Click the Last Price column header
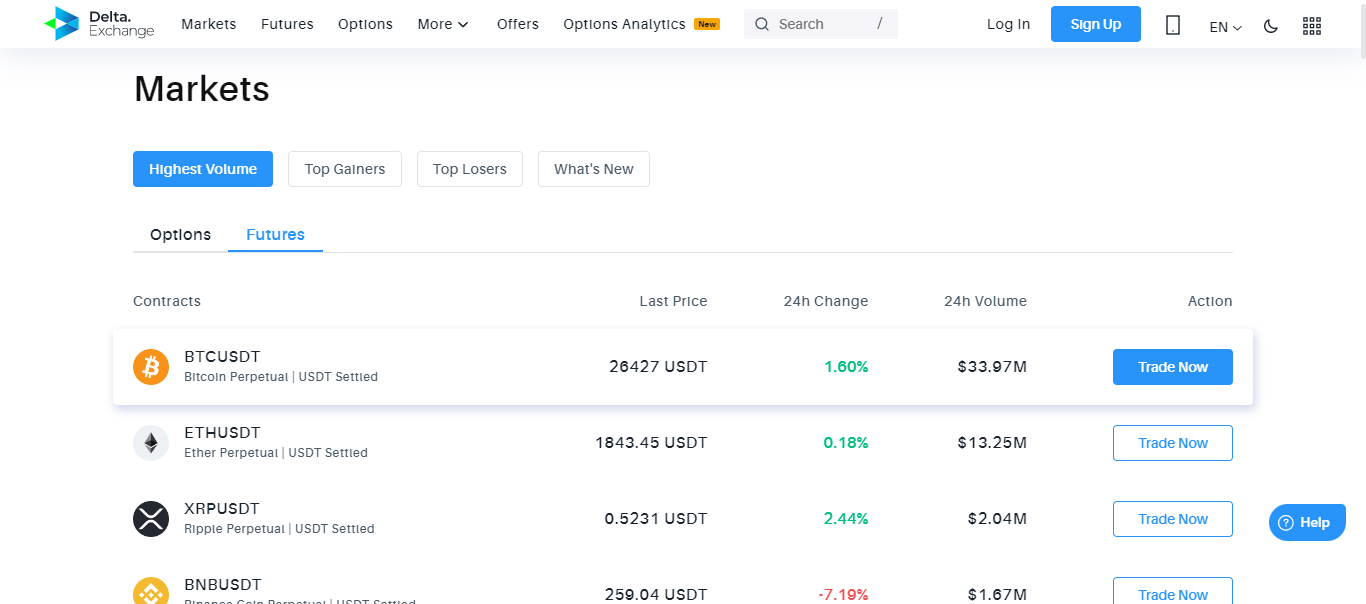This screenshot has width=1366, height=604. point(673,301)
